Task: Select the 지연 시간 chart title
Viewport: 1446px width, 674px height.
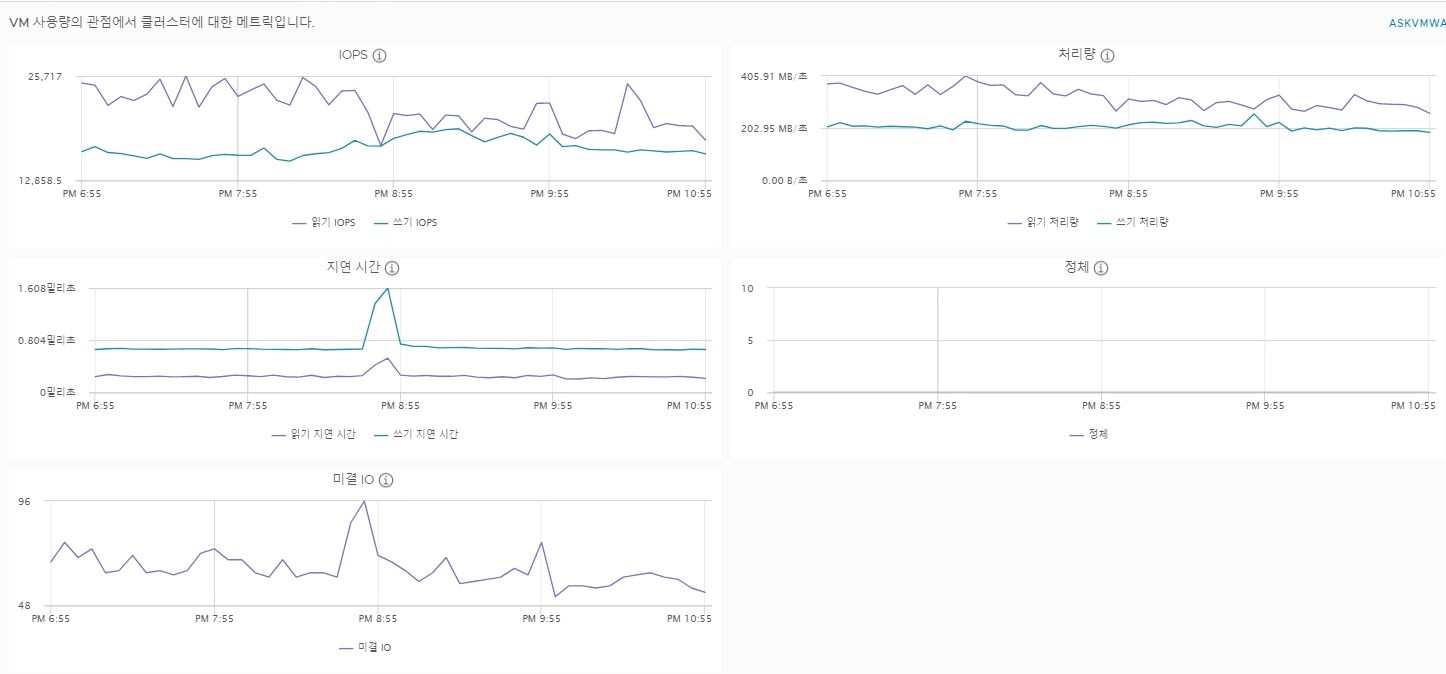Action: [x=354, y=268]
